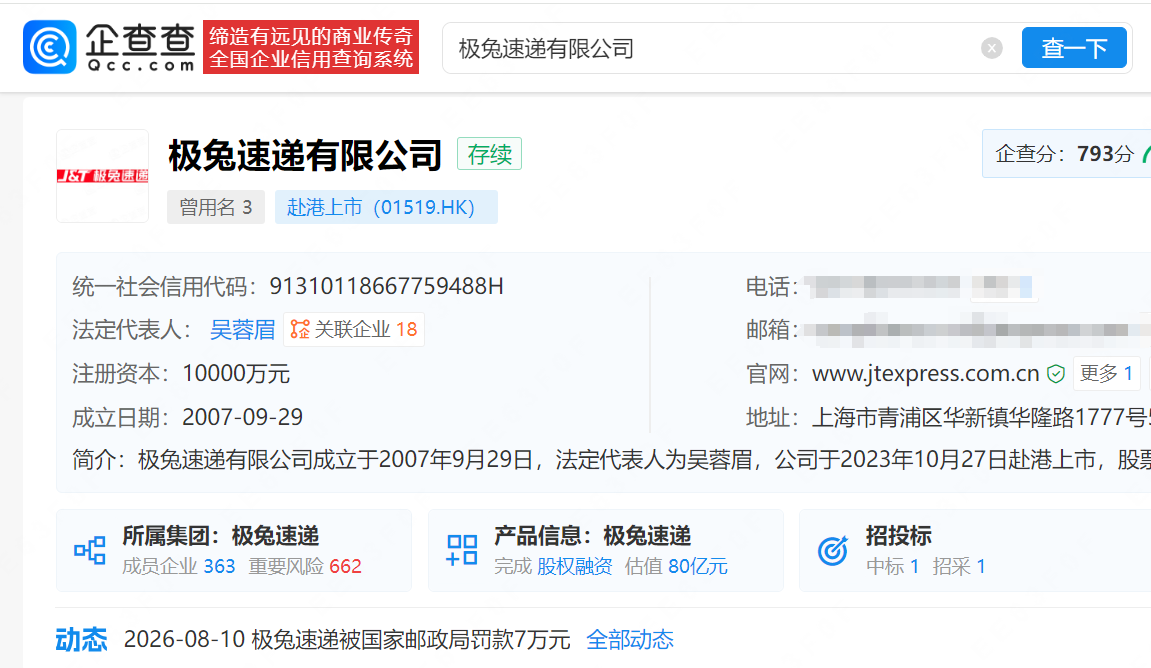Open 股权融资 financing details
The width and height of the screenshot is (1151, 668).
(574, 567)
